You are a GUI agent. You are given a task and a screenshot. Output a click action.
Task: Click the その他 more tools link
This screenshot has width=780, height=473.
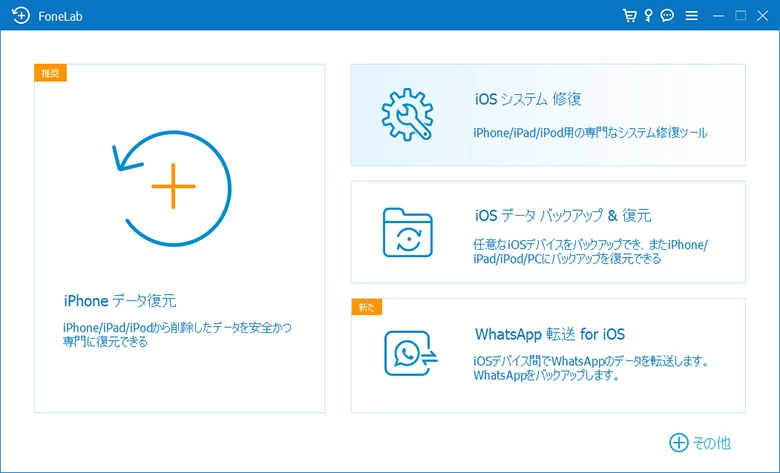(x=711, y=442)
